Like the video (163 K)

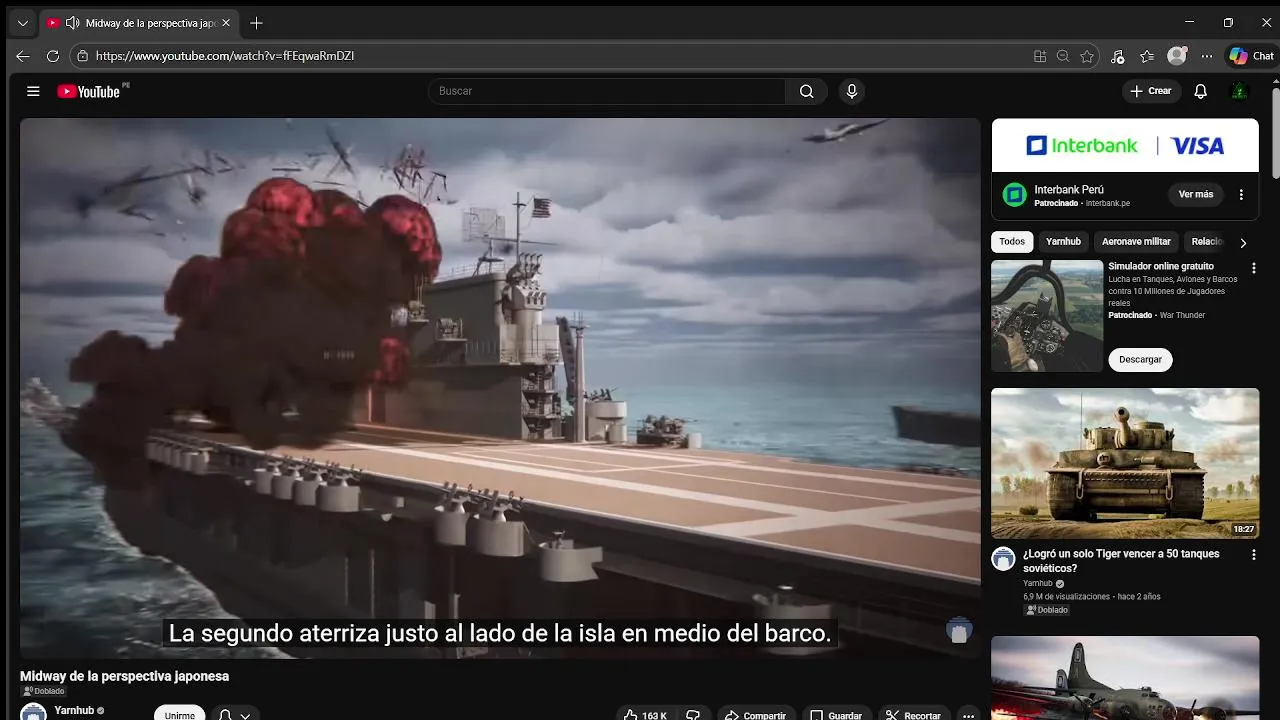click(x=645, y=716)
